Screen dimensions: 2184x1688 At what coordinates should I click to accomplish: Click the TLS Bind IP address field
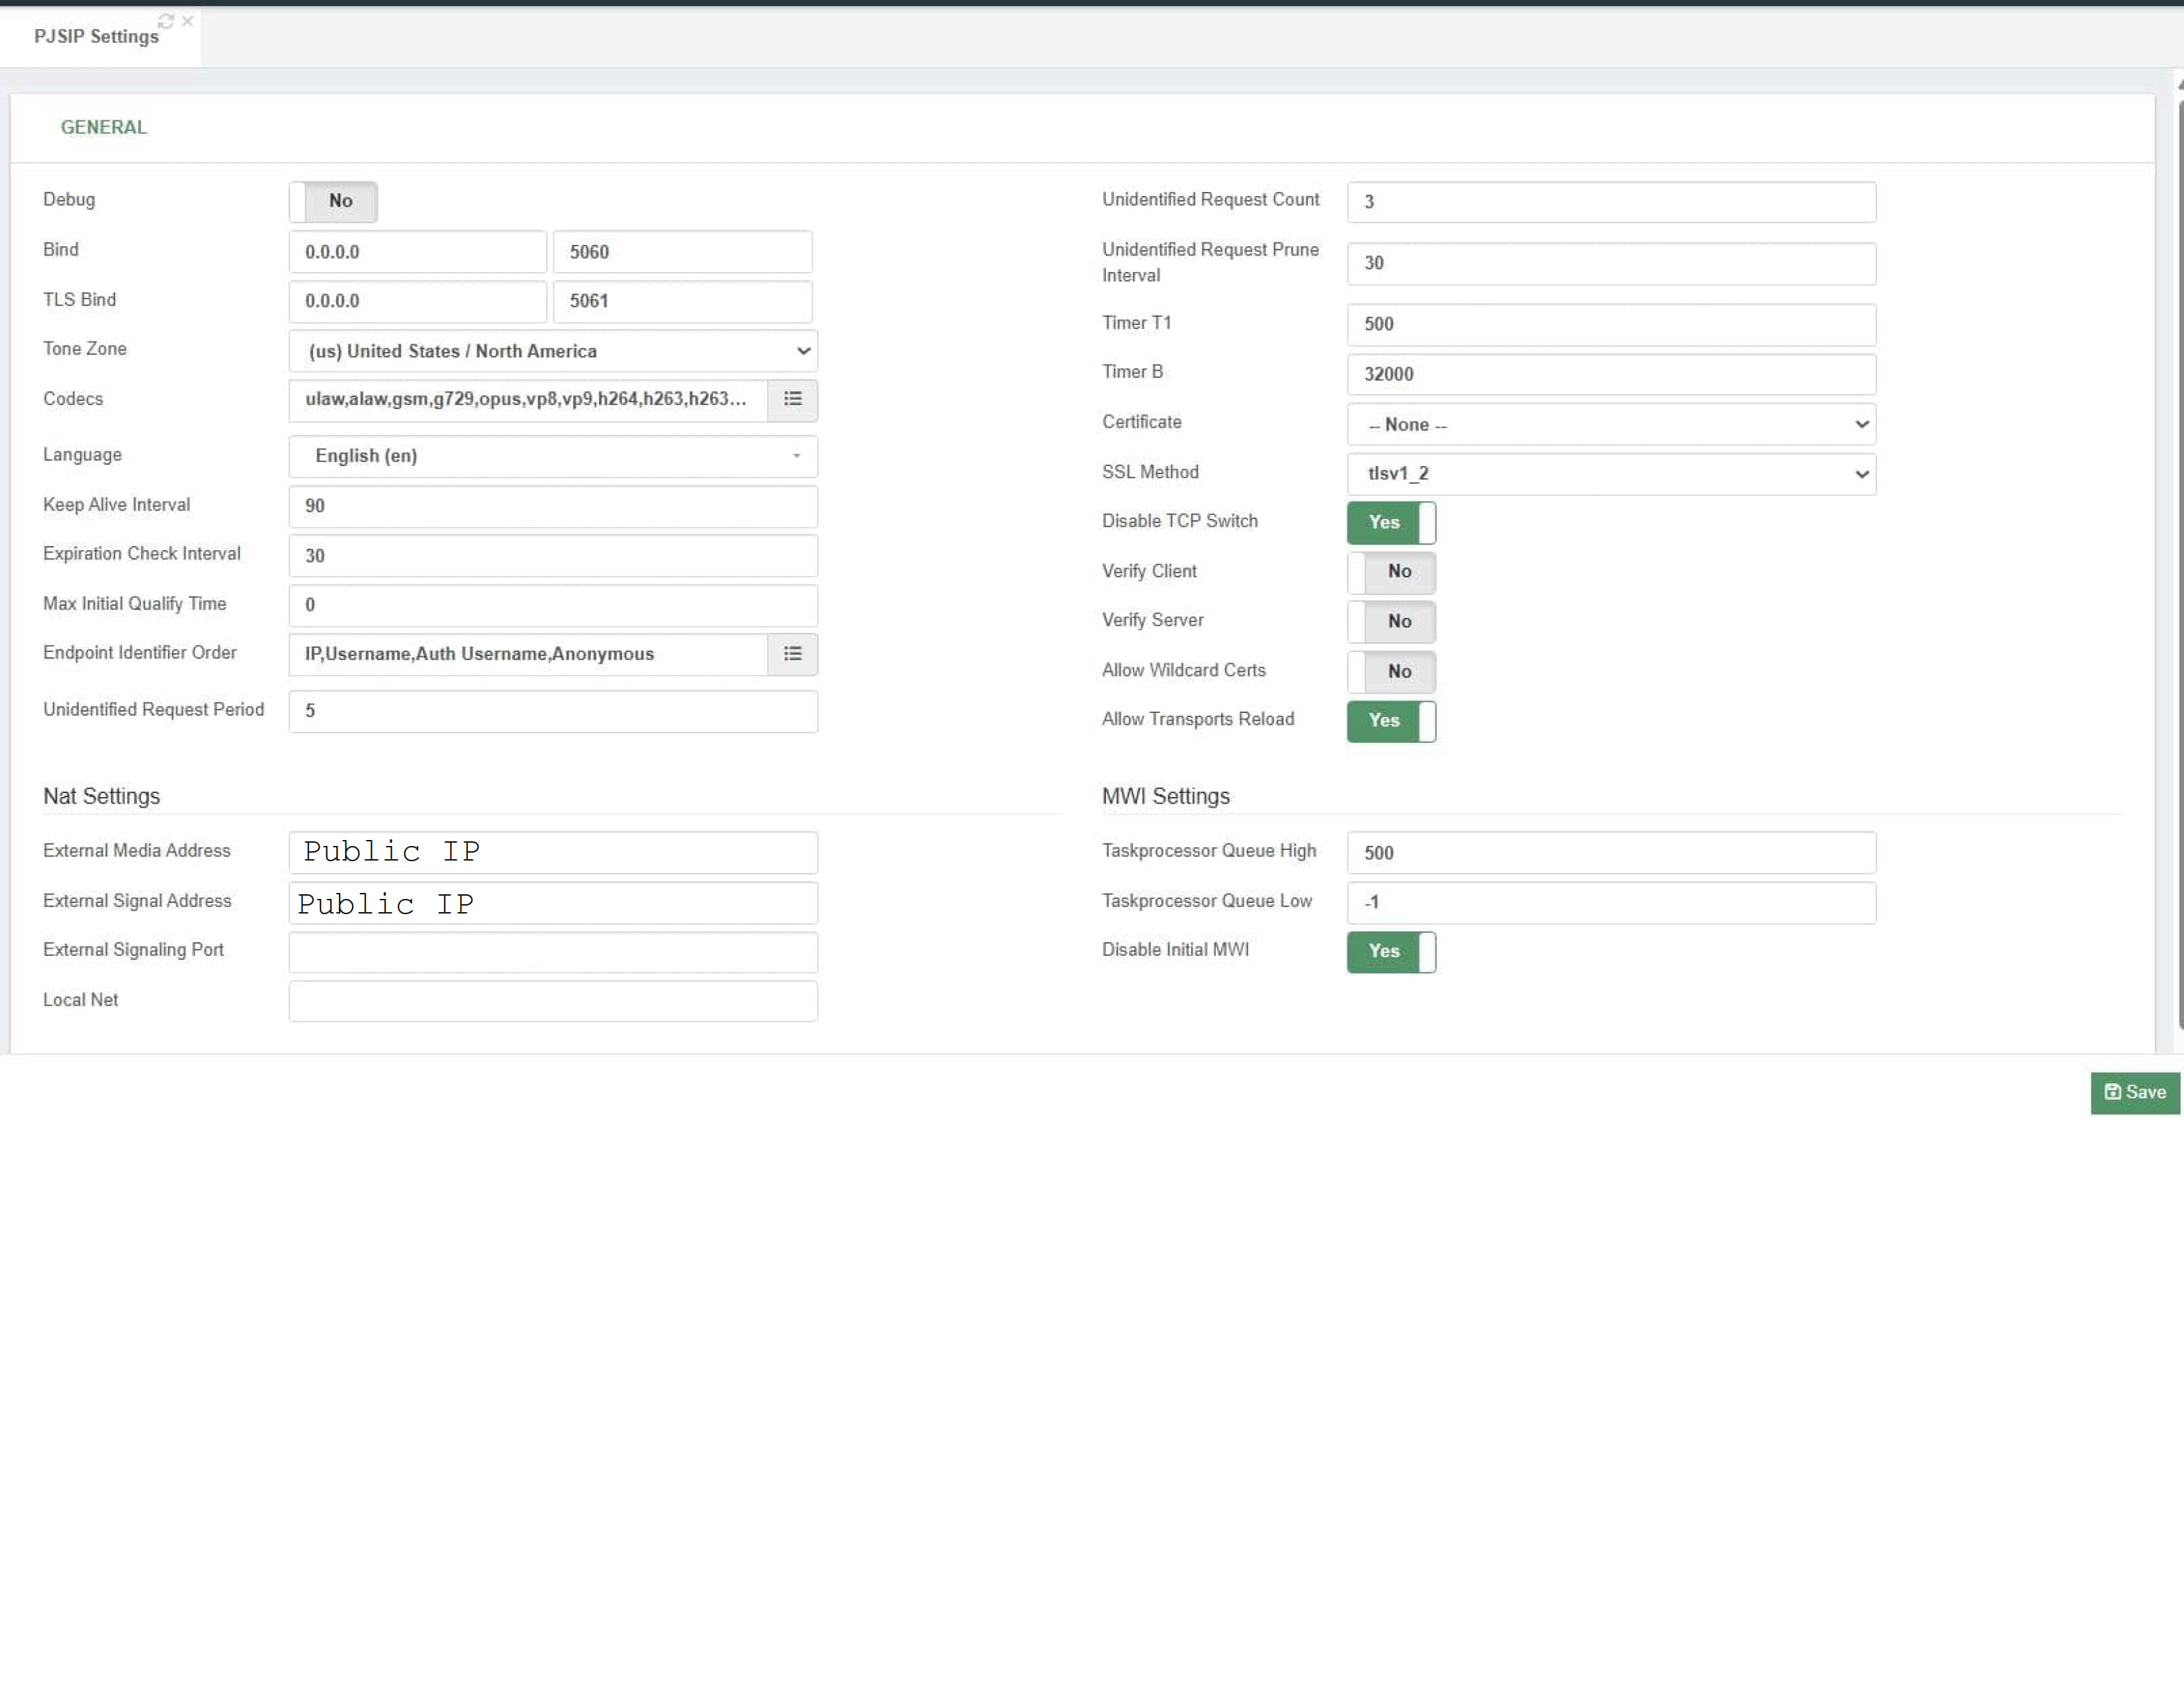coord(418,301)
